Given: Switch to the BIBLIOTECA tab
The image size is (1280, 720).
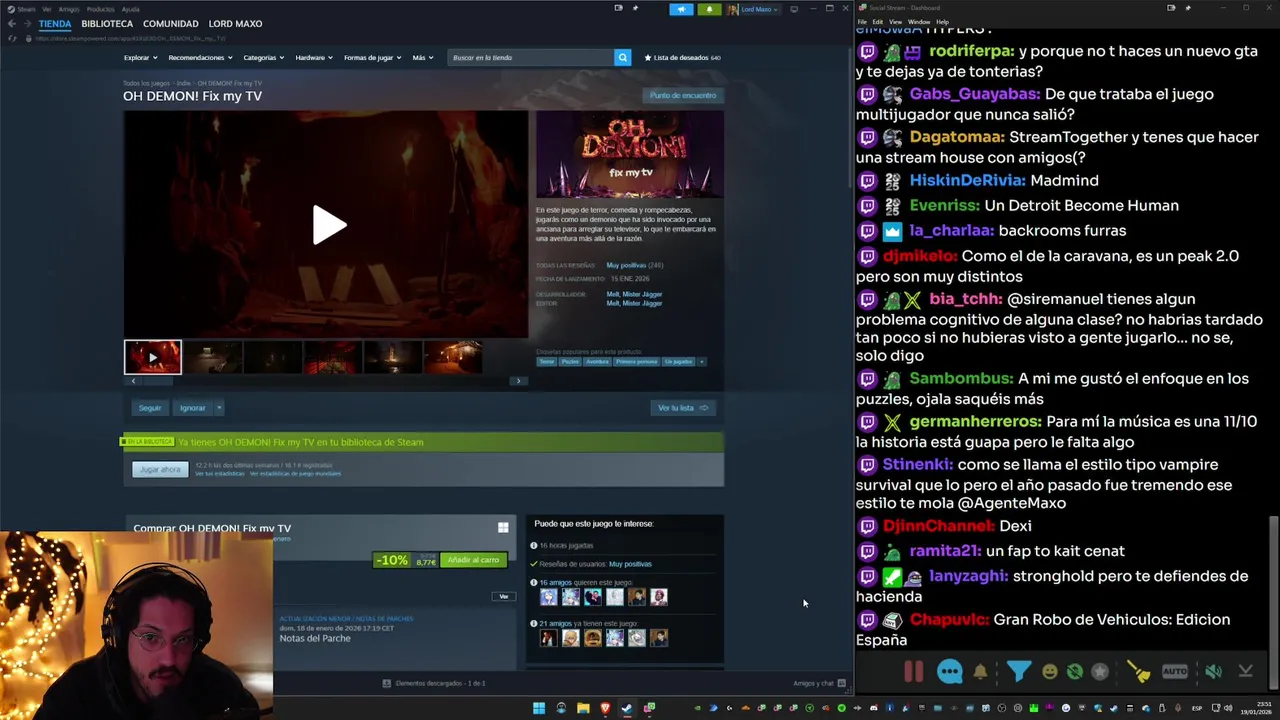Looking at the screenshot, I should 107,23.
